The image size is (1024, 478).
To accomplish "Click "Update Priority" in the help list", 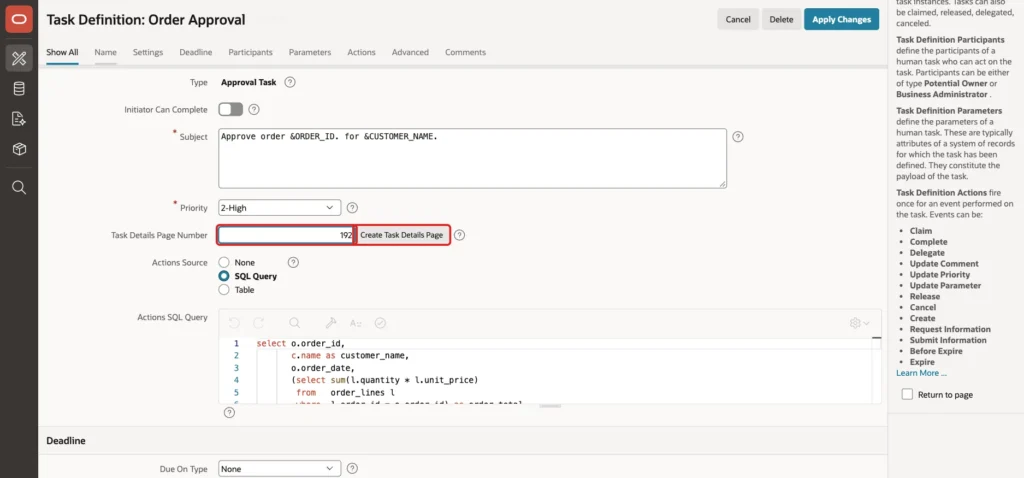I will pos(940,274).
